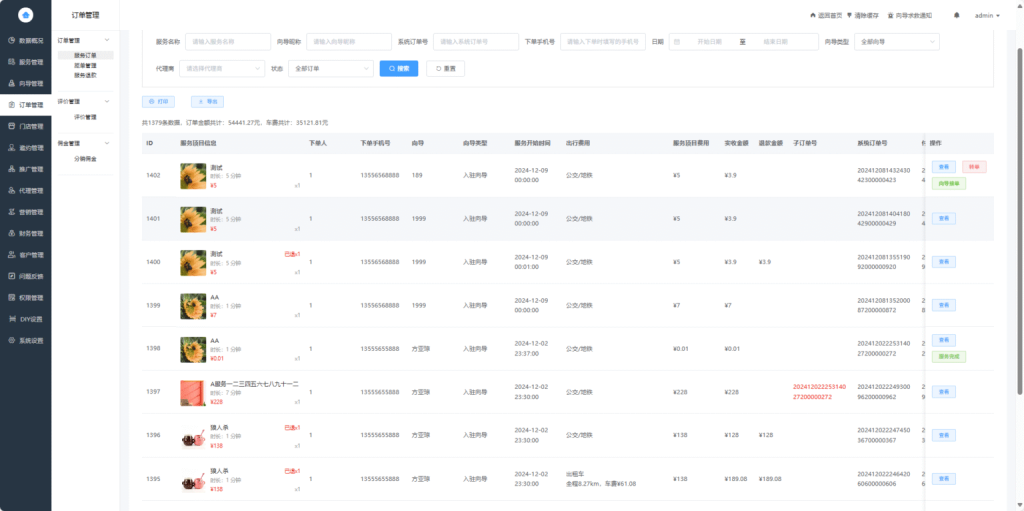
Task: Click the blue 搜索 button
Action: coord(399,69)
